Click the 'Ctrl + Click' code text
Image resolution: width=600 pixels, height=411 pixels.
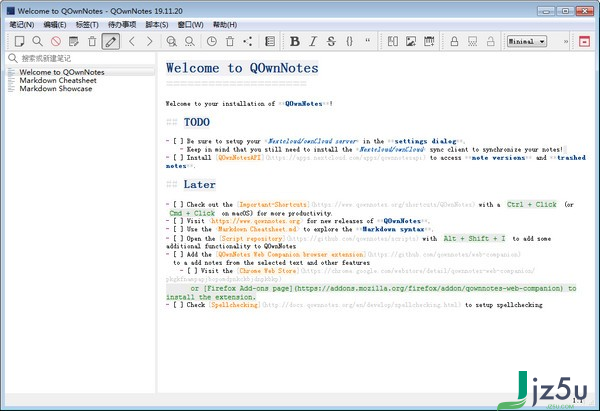click(532, 205)
